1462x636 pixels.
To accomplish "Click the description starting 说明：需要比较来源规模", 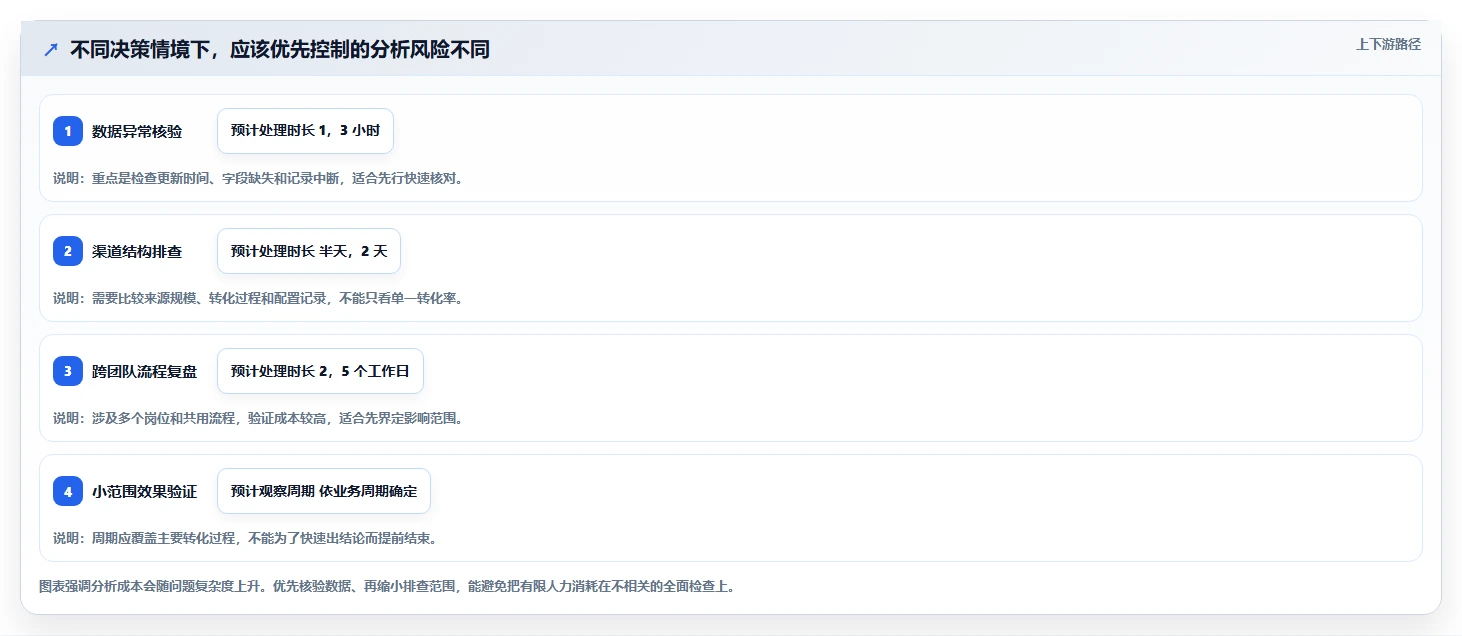I will click(x=258, y=298).
